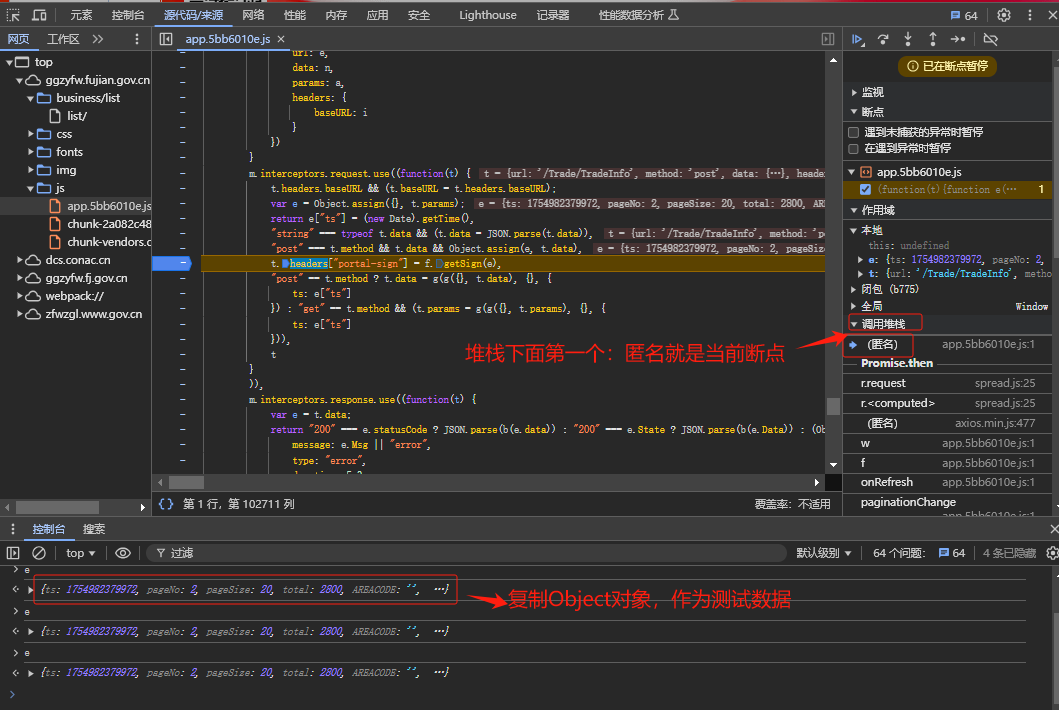Viewport: 1059px width, 710px height.
Task: Open DevTools settings gear
Action: point(1004,15)
